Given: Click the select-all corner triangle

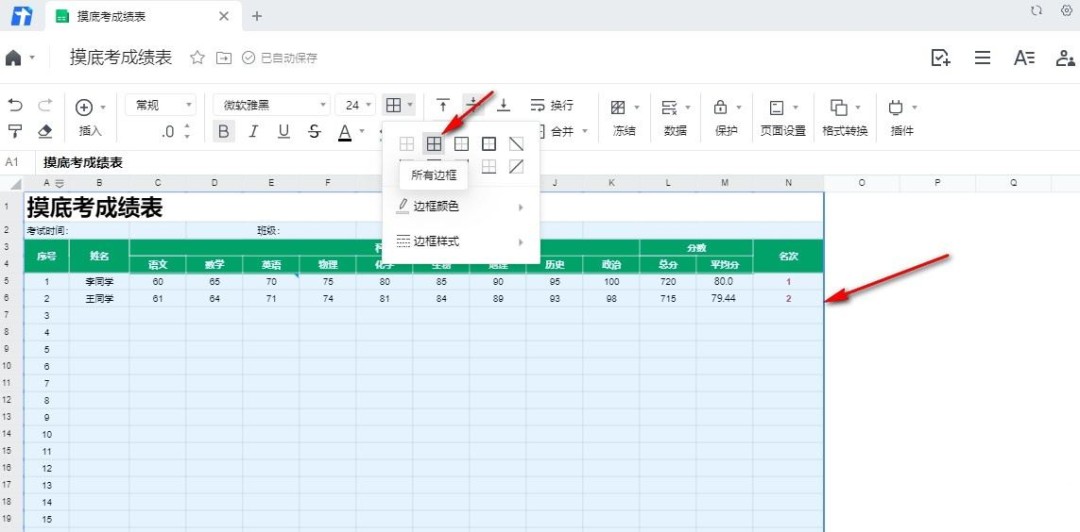Looking at the screenshot, I should click(x=15, y=185).
